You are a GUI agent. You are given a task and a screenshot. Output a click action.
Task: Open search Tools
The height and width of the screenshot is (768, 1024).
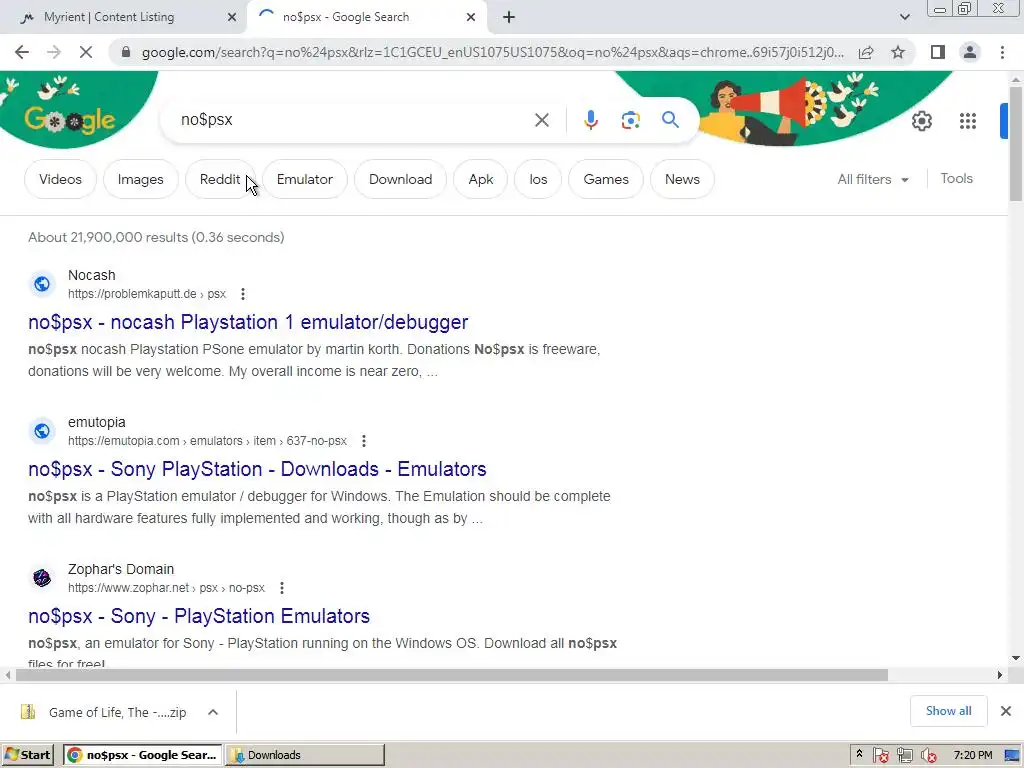tap(956, 178)
